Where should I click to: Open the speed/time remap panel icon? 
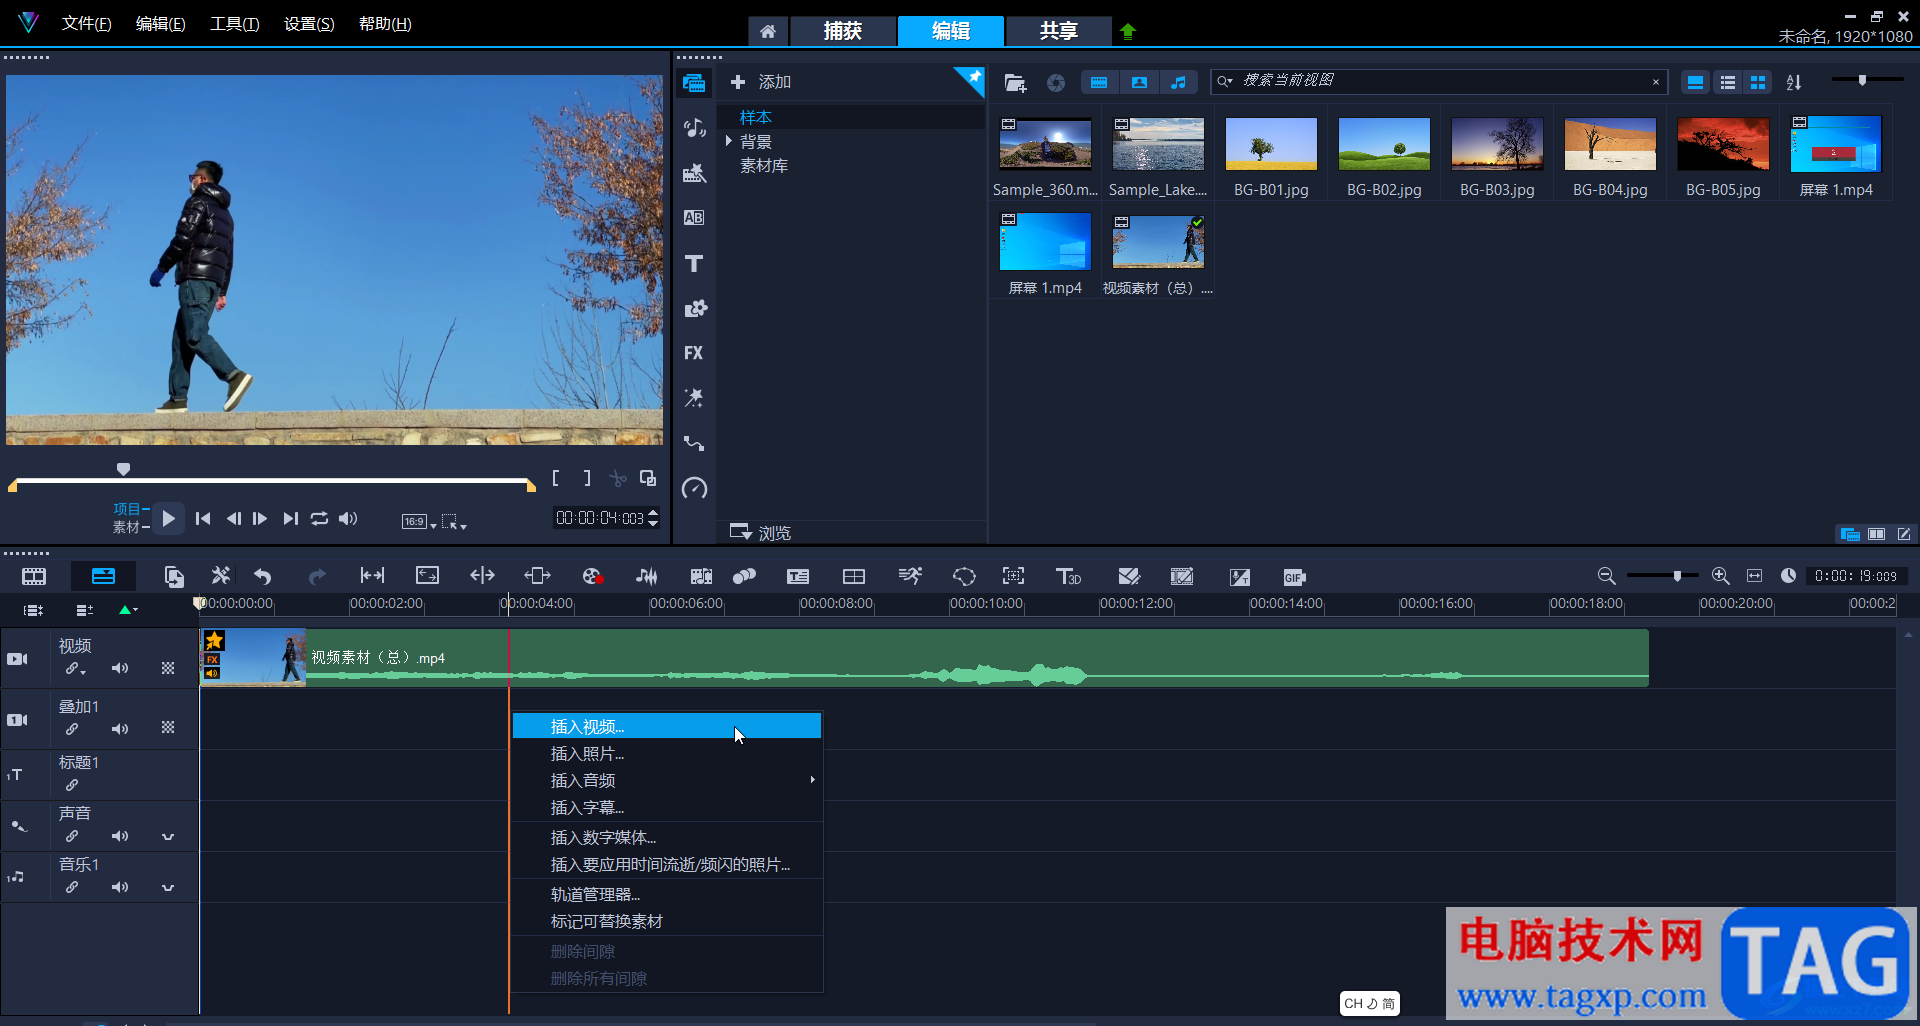[x=694, y=488]
